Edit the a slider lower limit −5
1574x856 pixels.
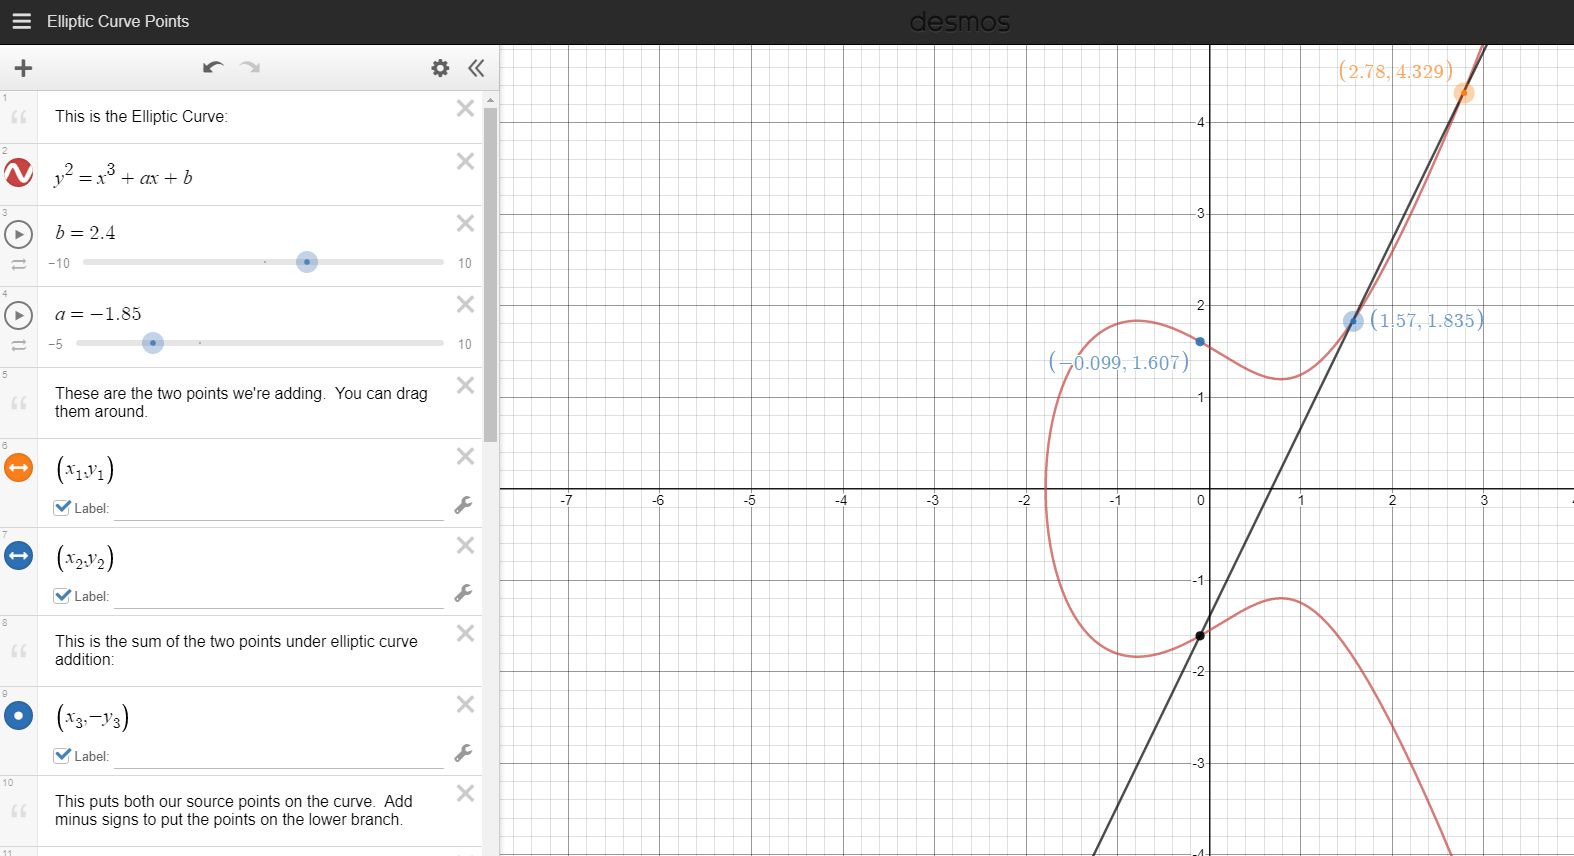(55, 344)
